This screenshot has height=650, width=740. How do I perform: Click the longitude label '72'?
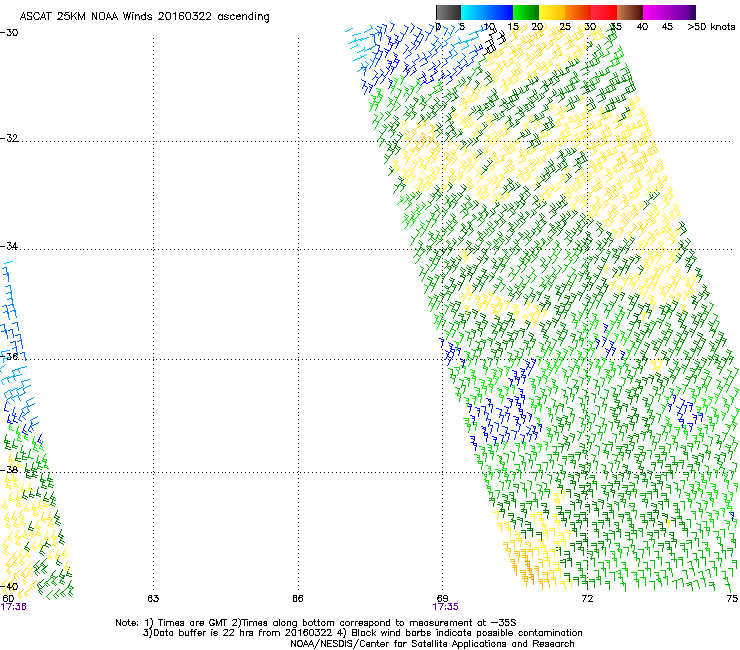pyautogui.click(x=587, y=599)
